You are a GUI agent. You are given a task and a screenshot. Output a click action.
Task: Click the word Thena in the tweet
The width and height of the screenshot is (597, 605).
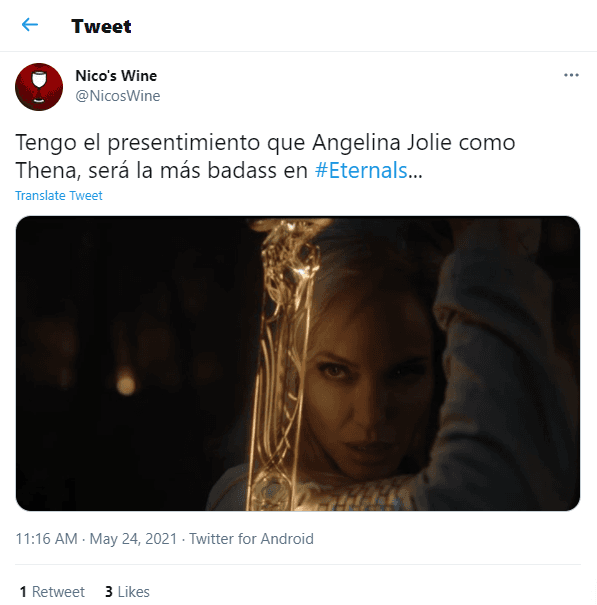coord(47,170)
